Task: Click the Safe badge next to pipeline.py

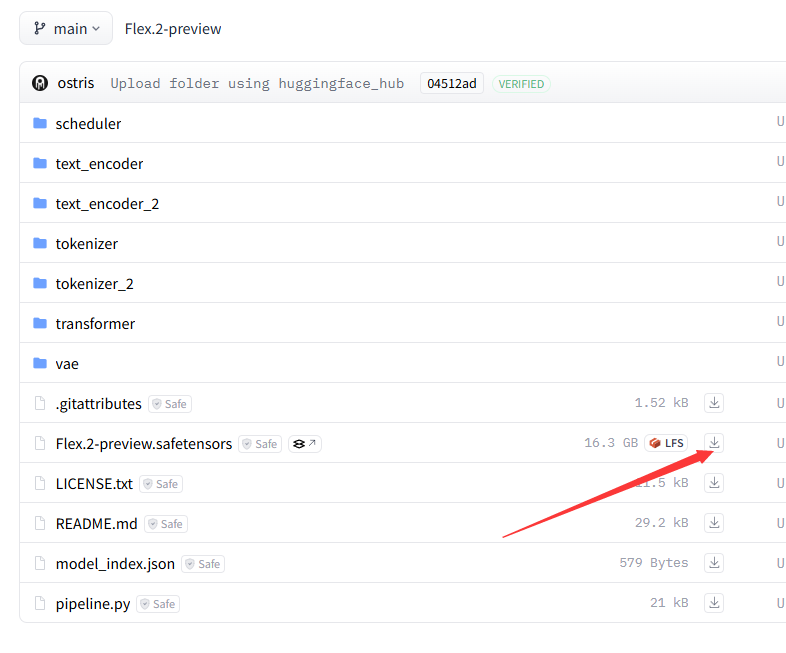Action: click(x=158, y=604)
